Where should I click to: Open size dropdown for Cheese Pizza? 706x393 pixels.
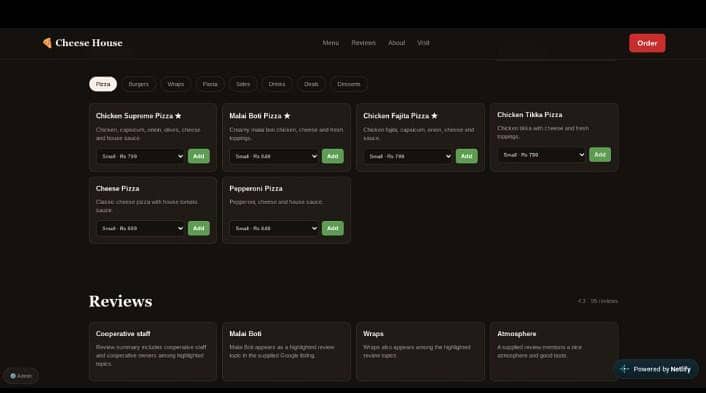140,228
